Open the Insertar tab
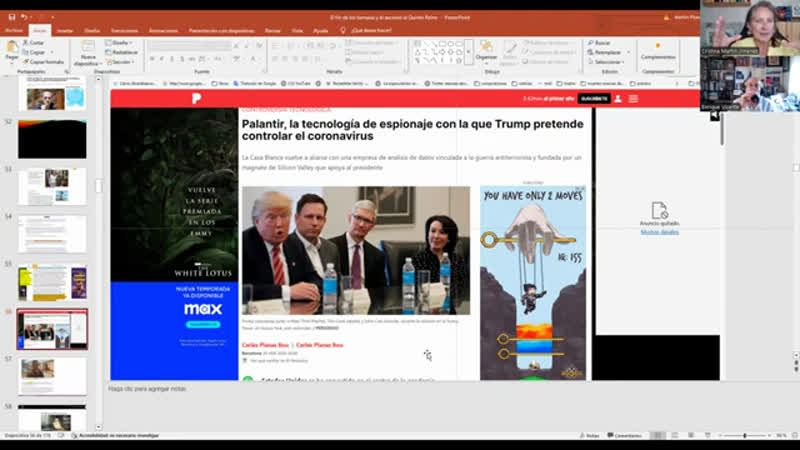 pos(65,31)
